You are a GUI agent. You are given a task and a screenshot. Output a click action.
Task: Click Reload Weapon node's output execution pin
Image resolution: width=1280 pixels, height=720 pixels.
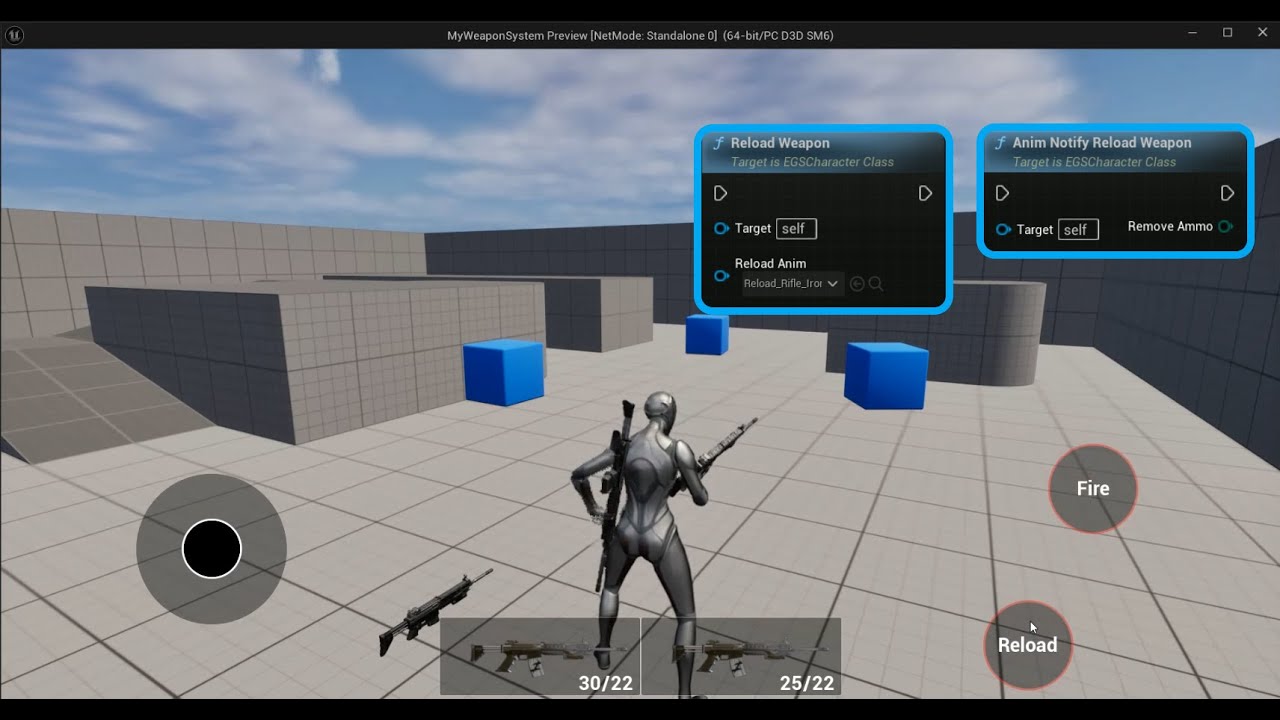point(925,193)
